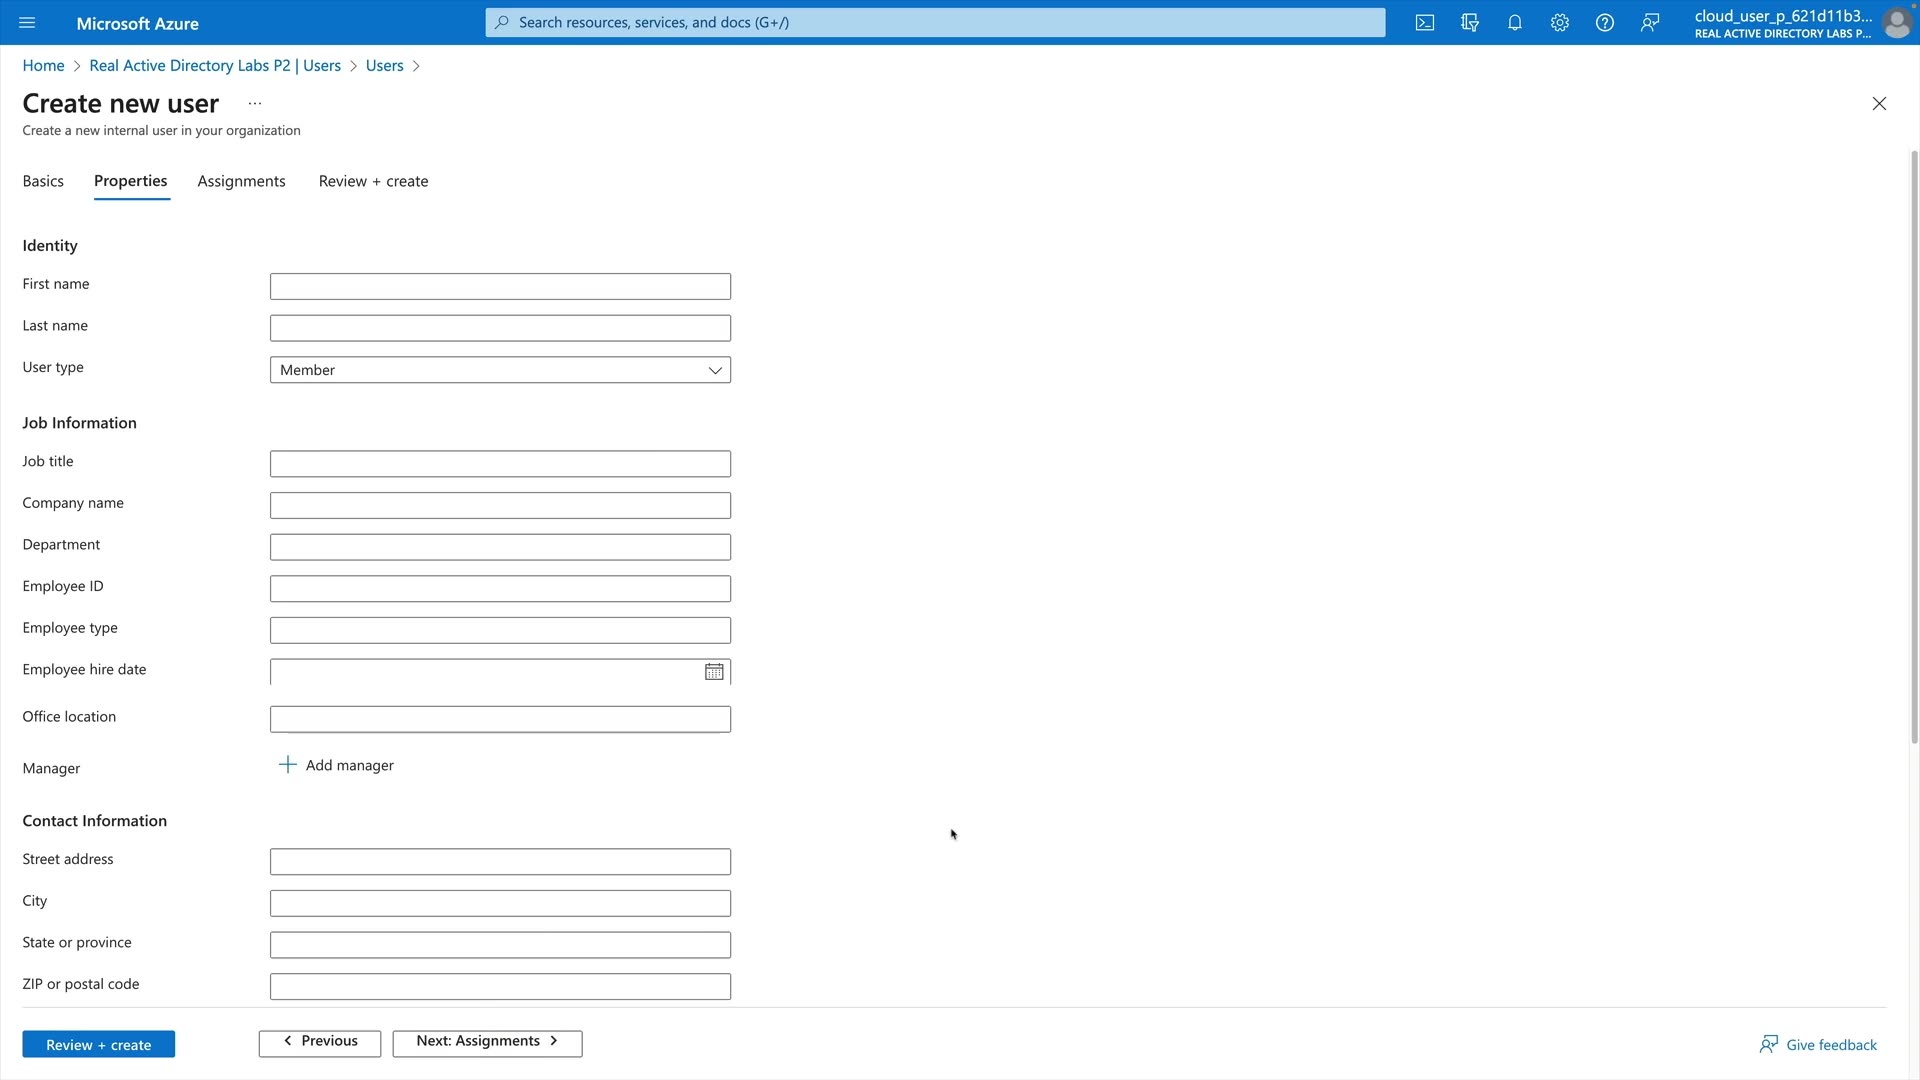
Task: Open the portal settings gear
Action: 1560,23
